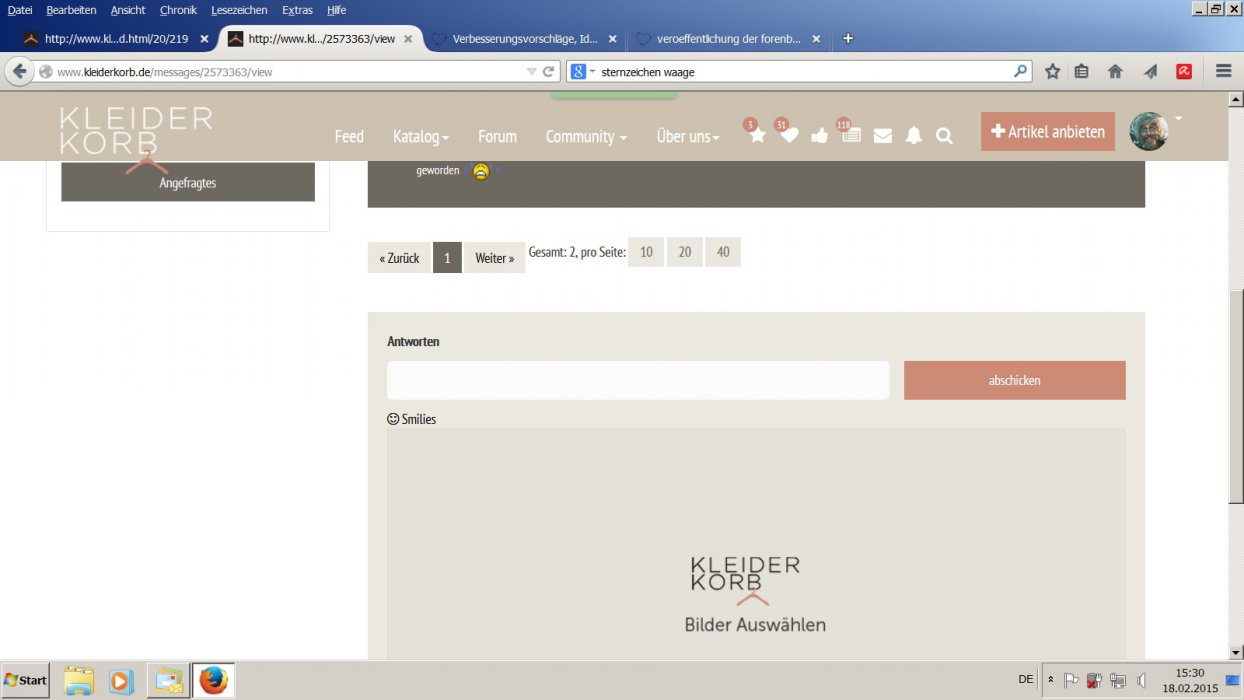Click the site search magnifier icon
The height and width of the screenshot is (700, 1244).
944,136
